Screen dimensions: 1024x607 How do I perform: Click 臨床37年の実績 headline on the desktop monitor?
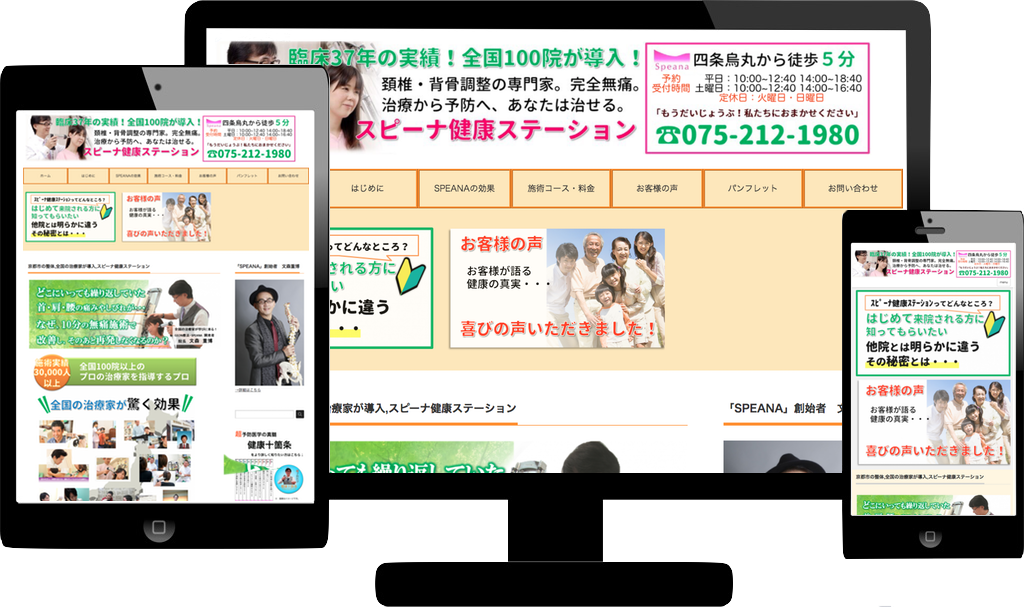[465, 58]
